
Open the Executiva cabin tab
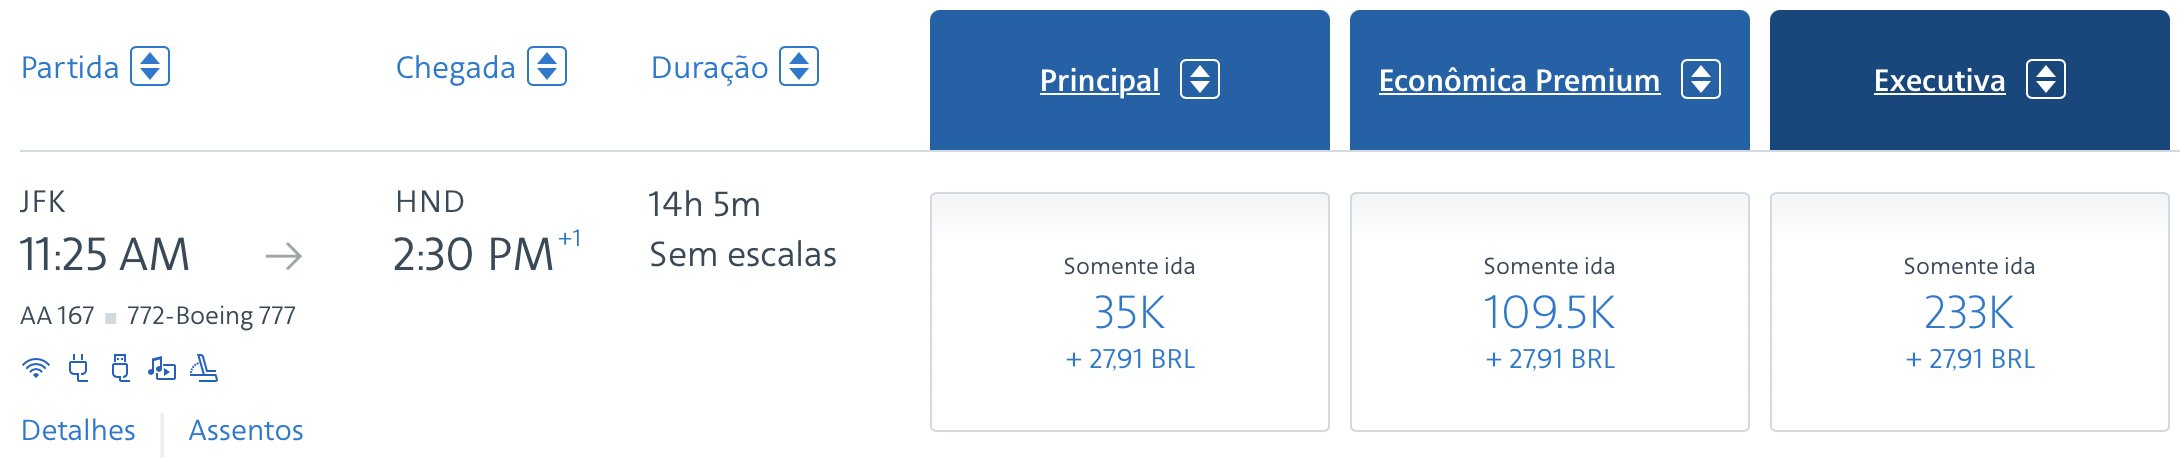(1940, 80)
